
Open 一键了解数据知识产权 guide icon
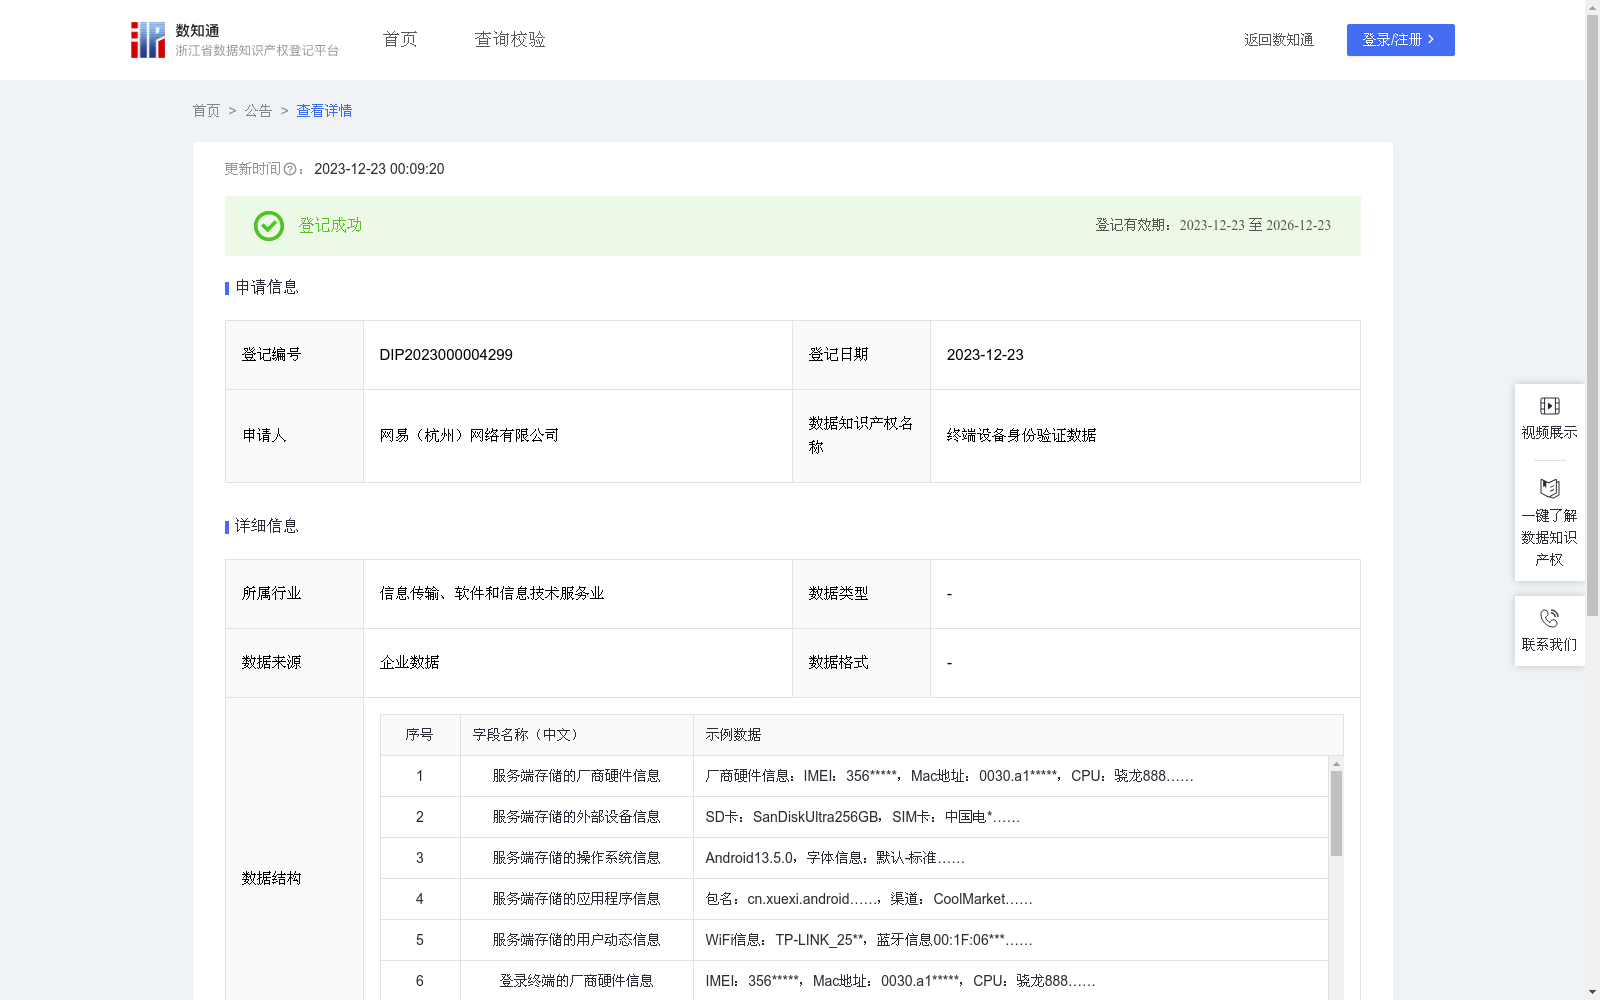tap(1549, 489)
